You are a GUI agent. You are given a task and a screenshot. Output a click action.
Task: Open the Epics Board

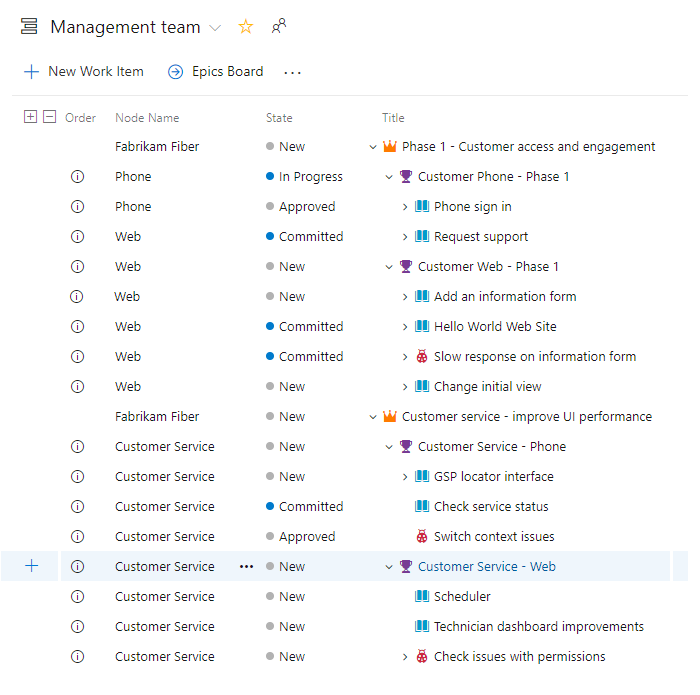coord(216,72)
